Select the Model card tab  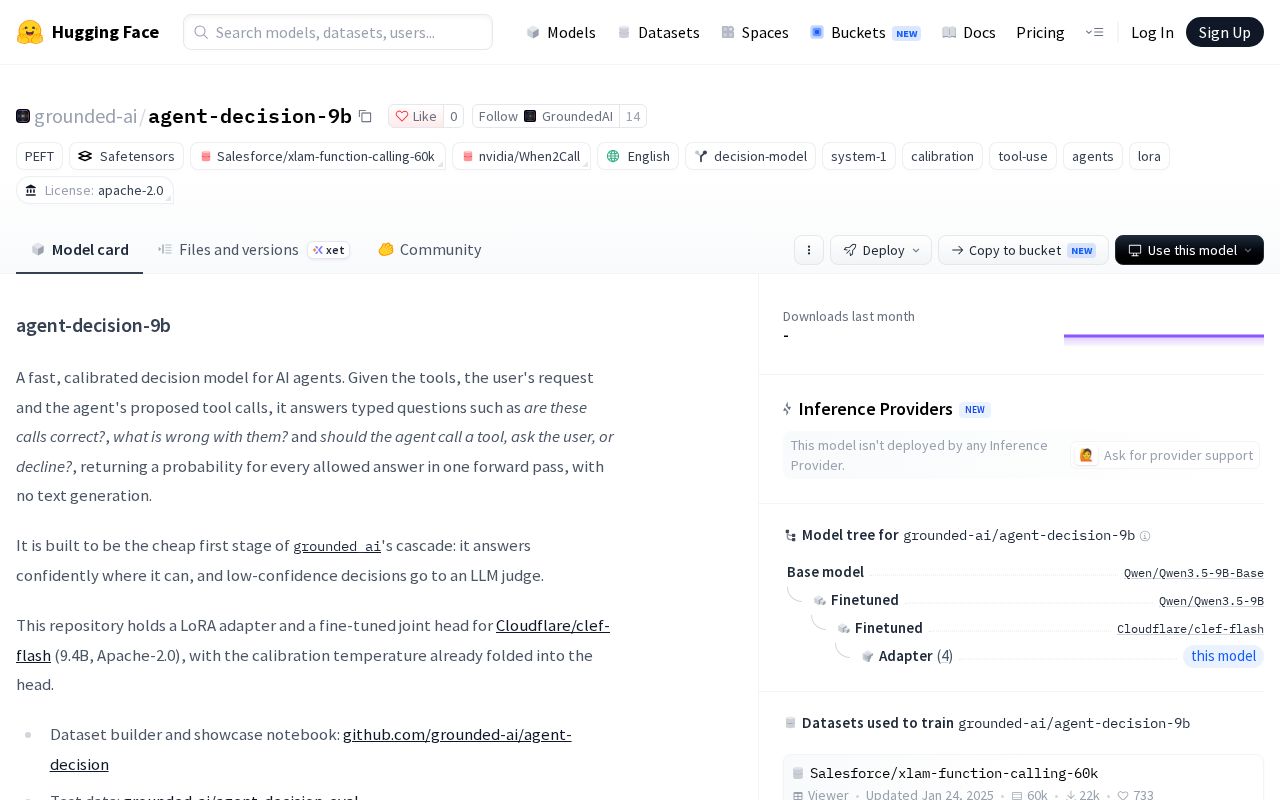[80, 249]
